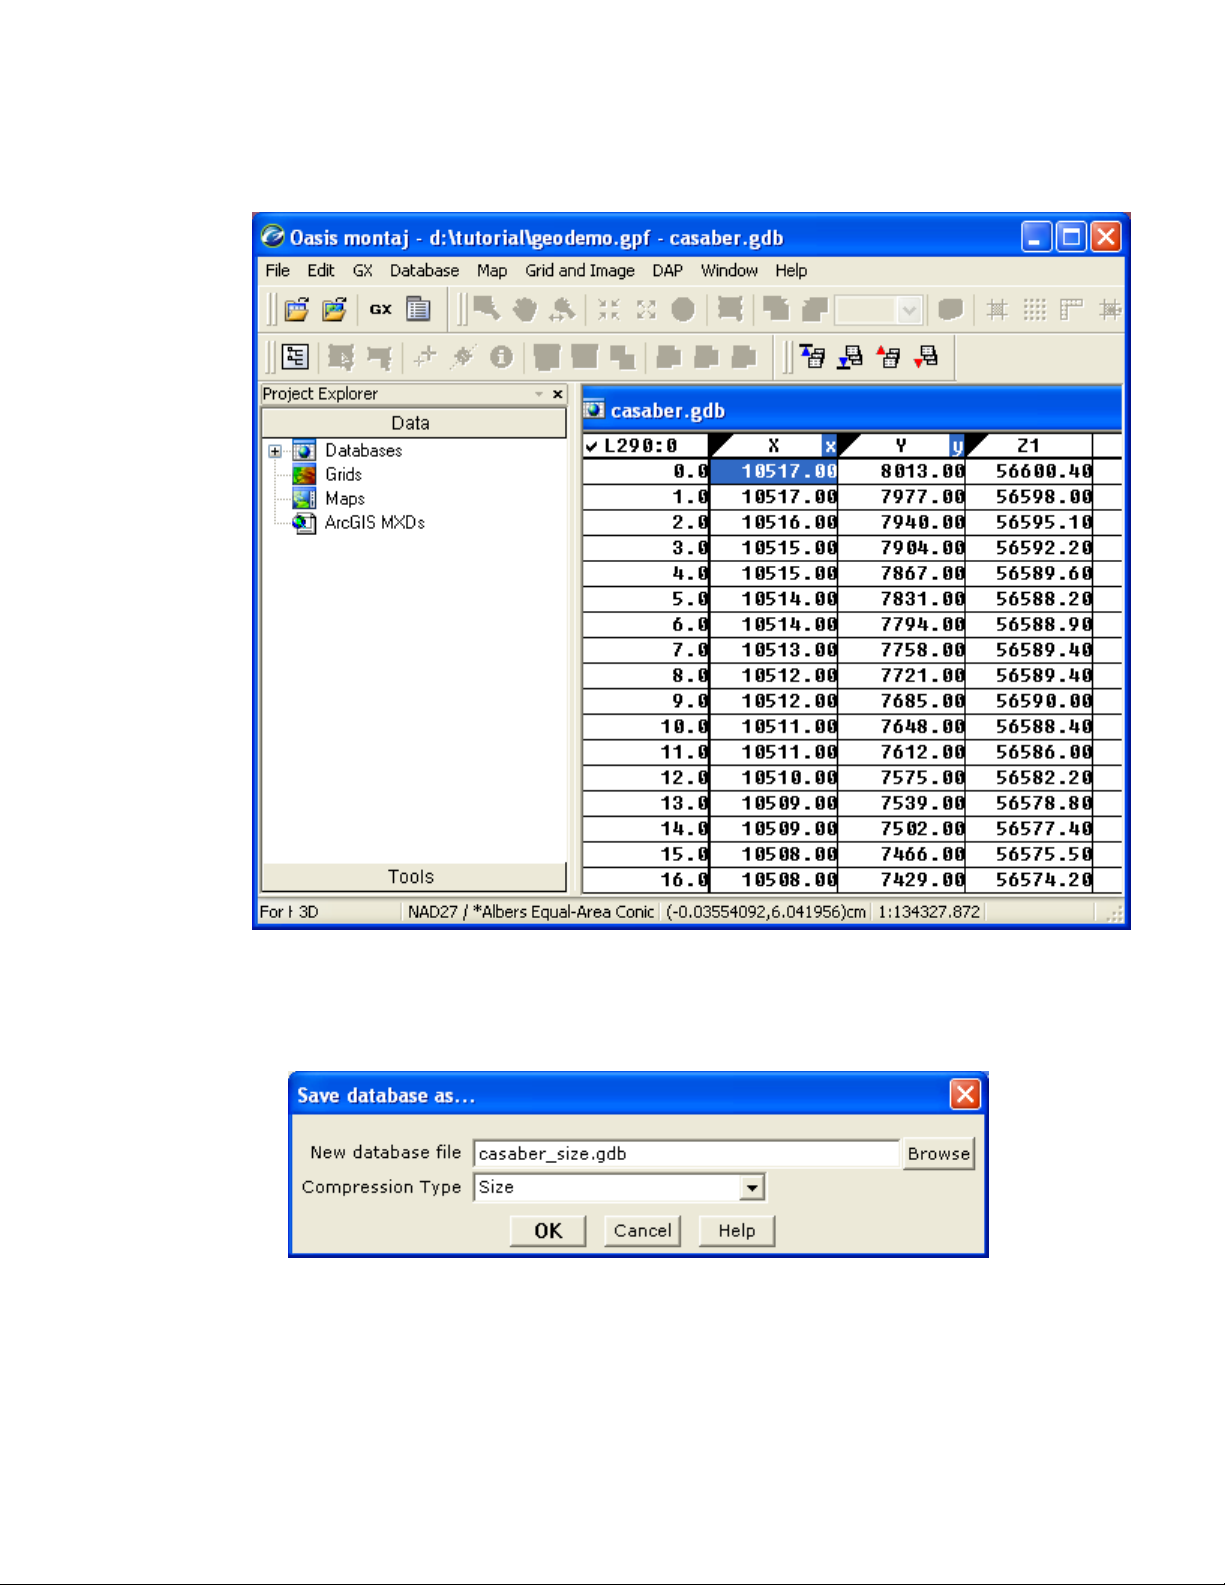Click the cell 56600.40
Viewport: 1225px width, 1585px height.
click(1030, 471)
